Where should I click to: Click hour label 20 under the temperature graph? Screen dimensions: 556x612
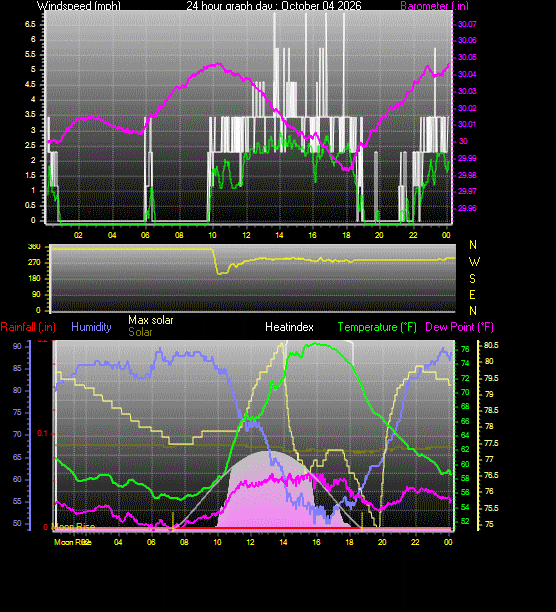(382, 542)
